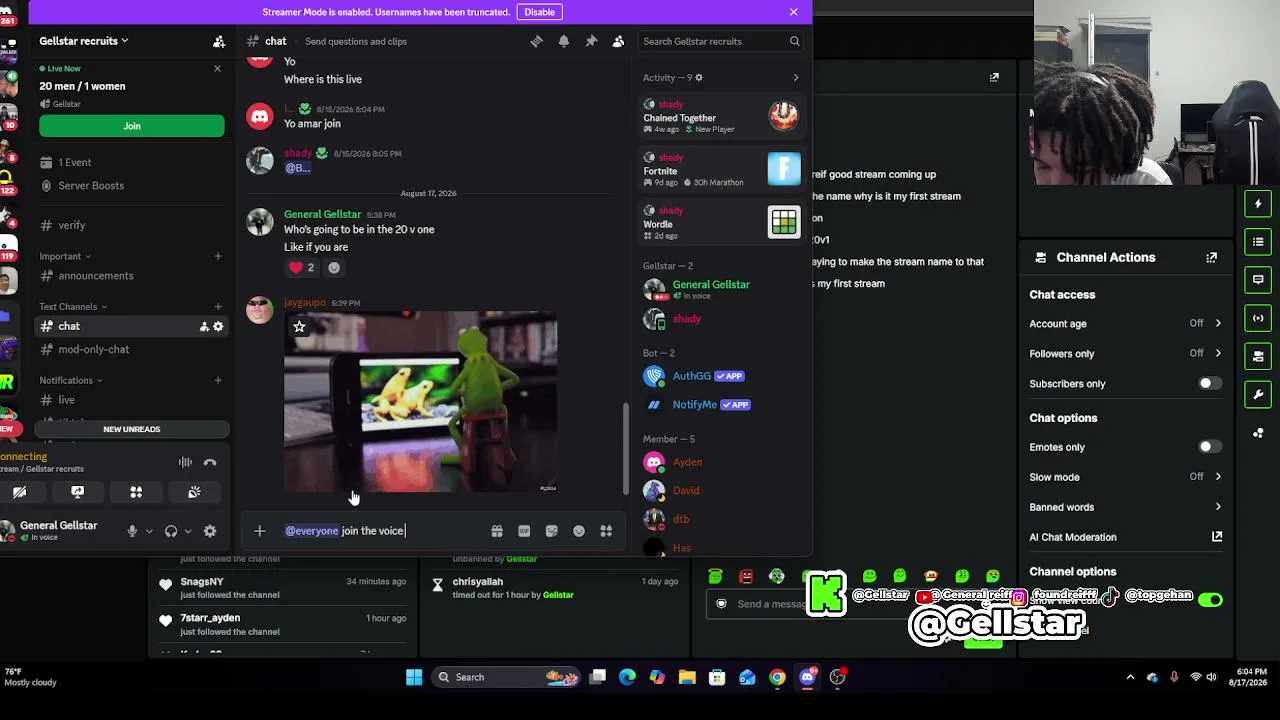
Task: Open Followers only setting chevron
Action: 1218,354
